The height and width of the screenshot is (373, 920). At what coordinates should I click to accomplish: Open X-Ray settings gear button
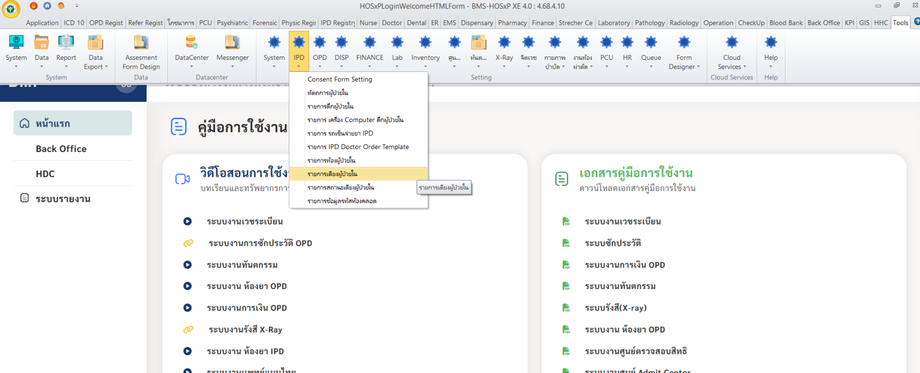click(504, 51)
